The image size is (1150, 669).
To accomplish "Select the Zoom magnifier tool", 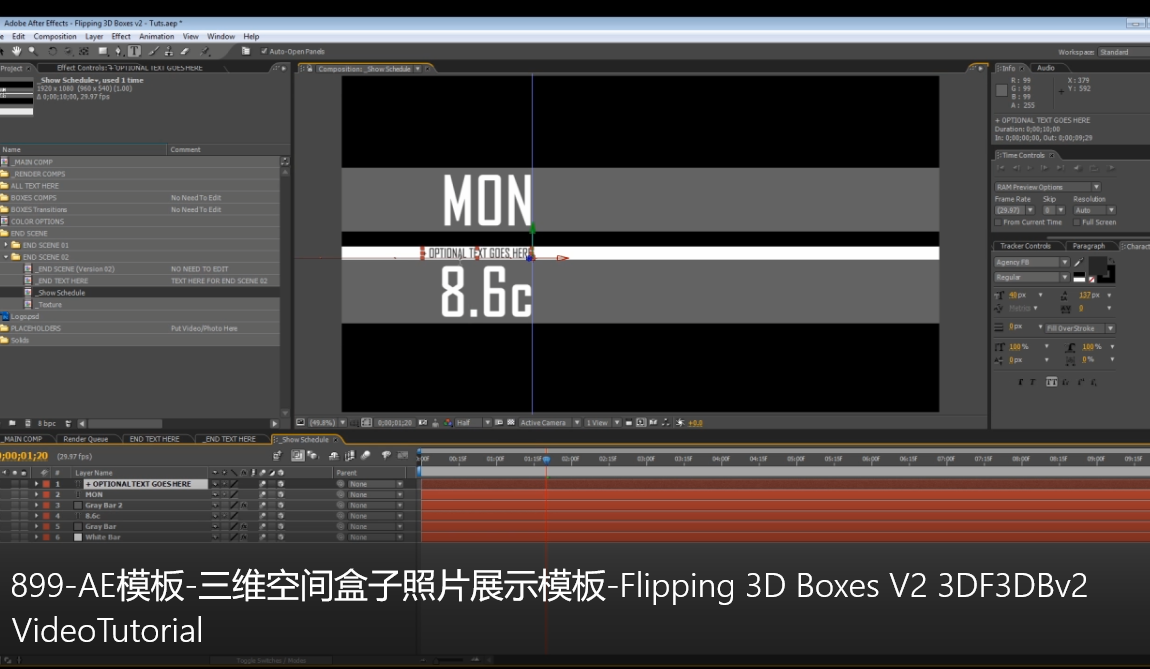I will 33,51.
